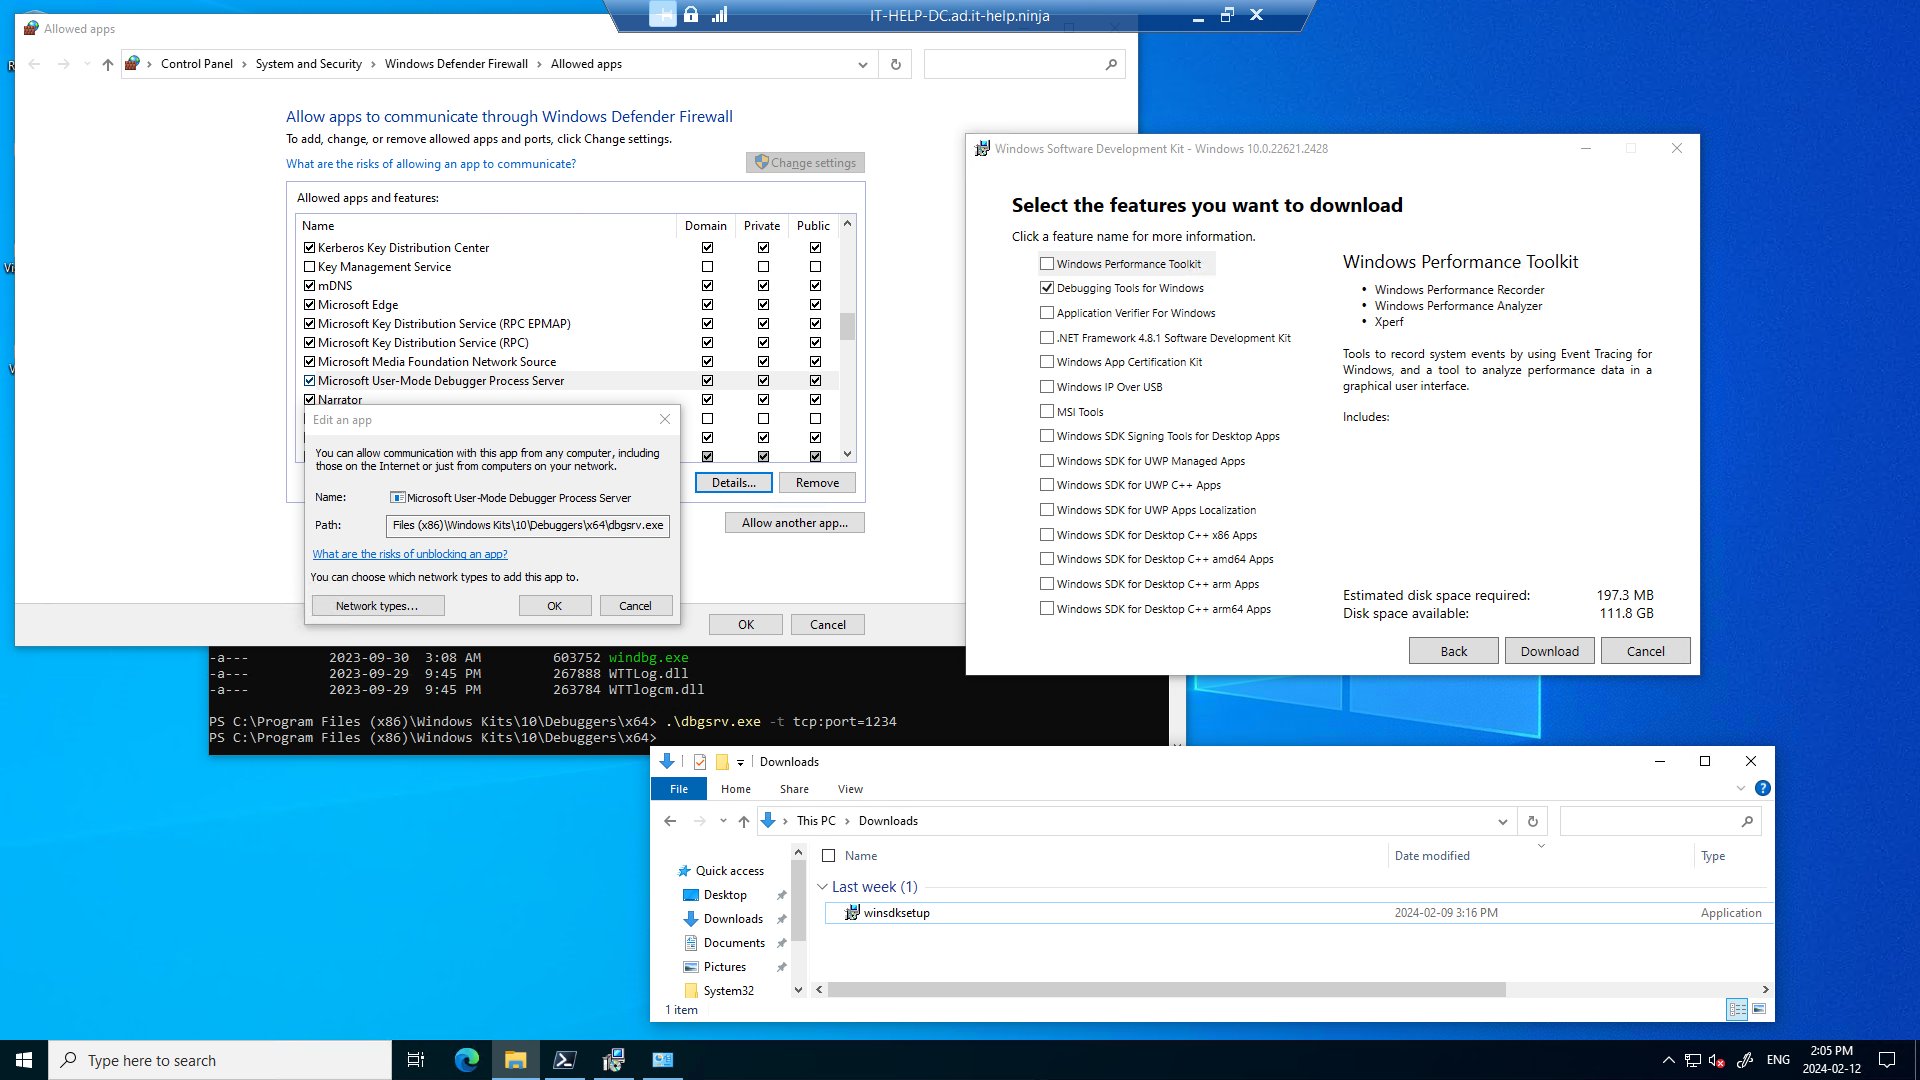Open the View ribbon tab

(850, 789)
